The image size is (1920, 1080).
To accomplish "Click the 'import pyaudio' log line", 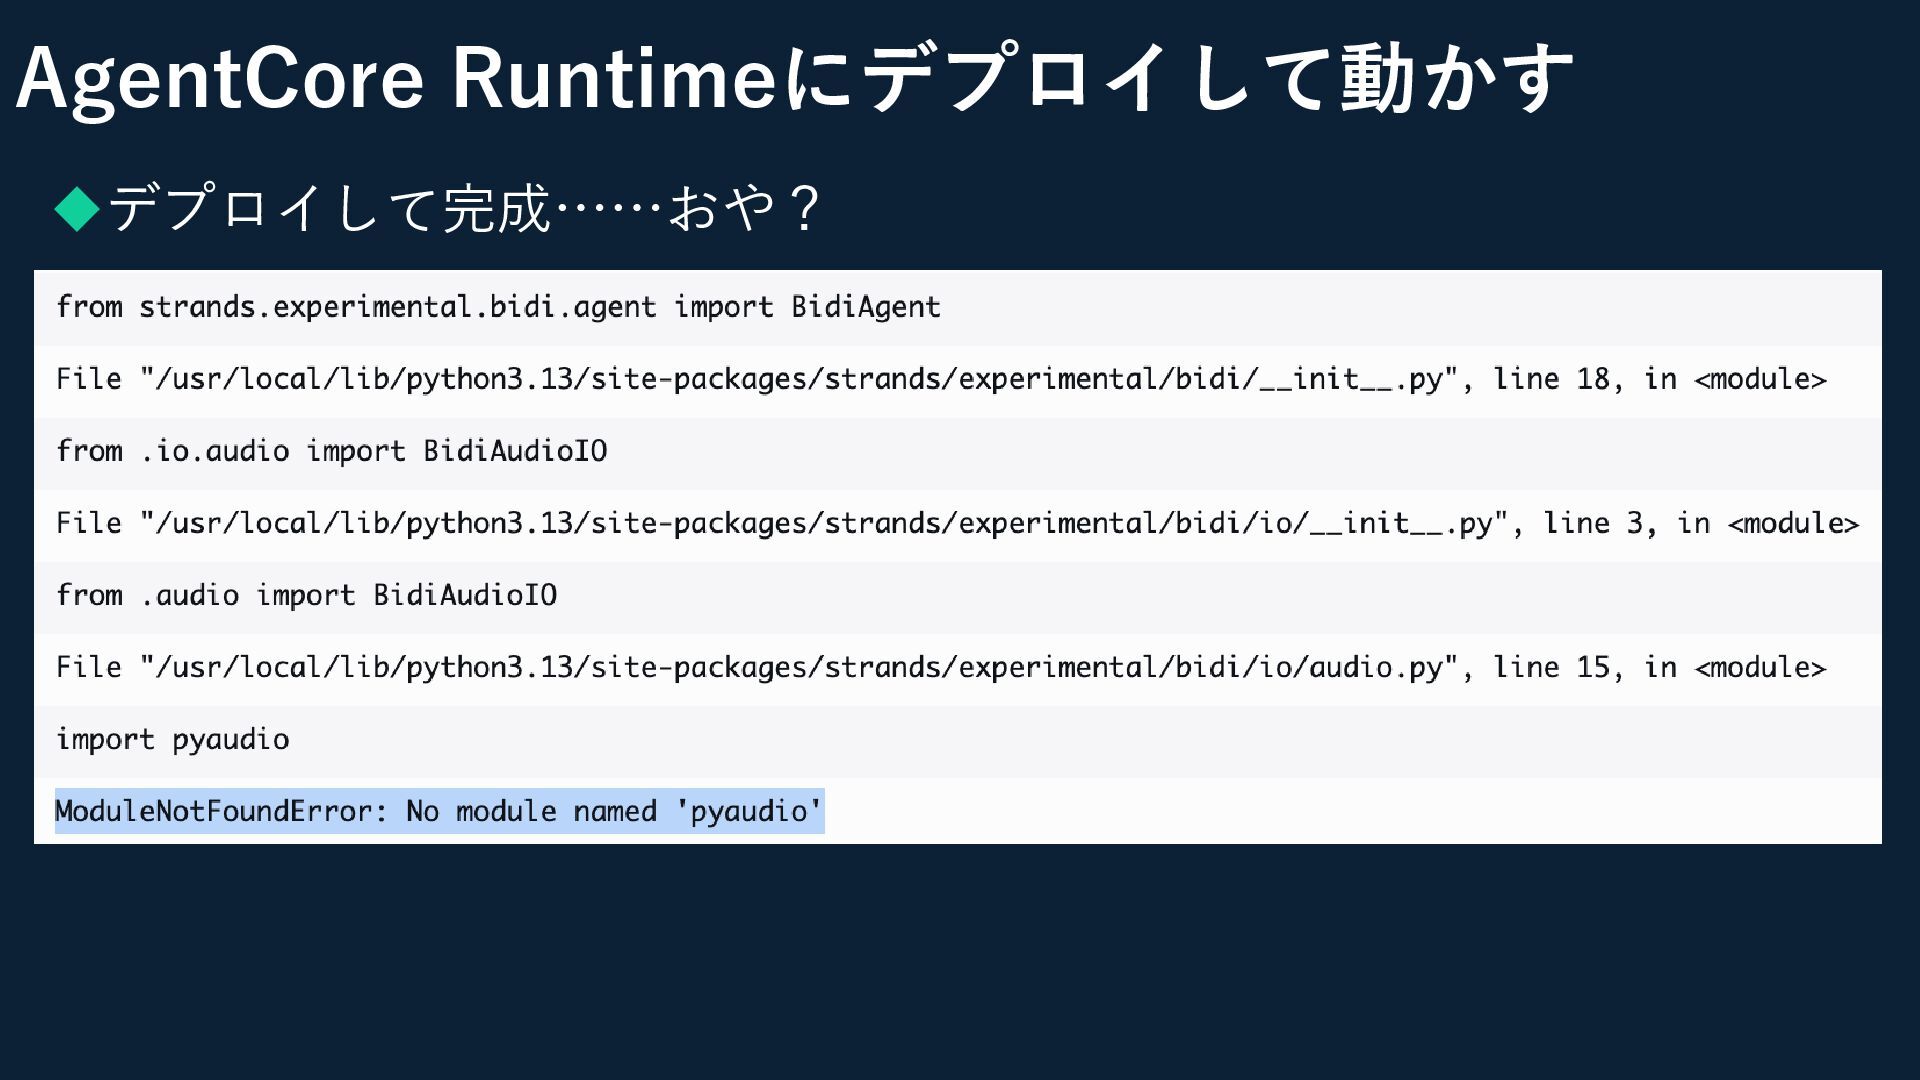I will [172, 740].
